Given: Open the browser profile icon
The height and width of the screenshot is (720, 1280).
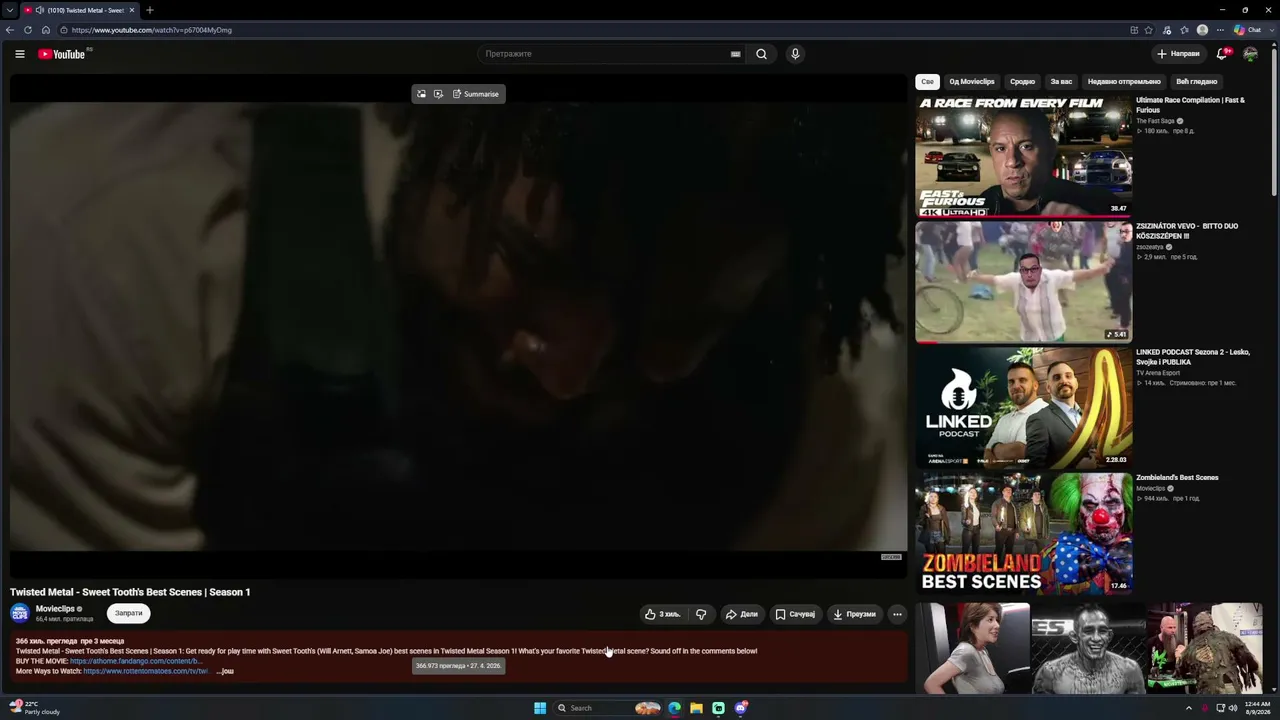Looking at the screenshot, I should tap(1202, 30).
